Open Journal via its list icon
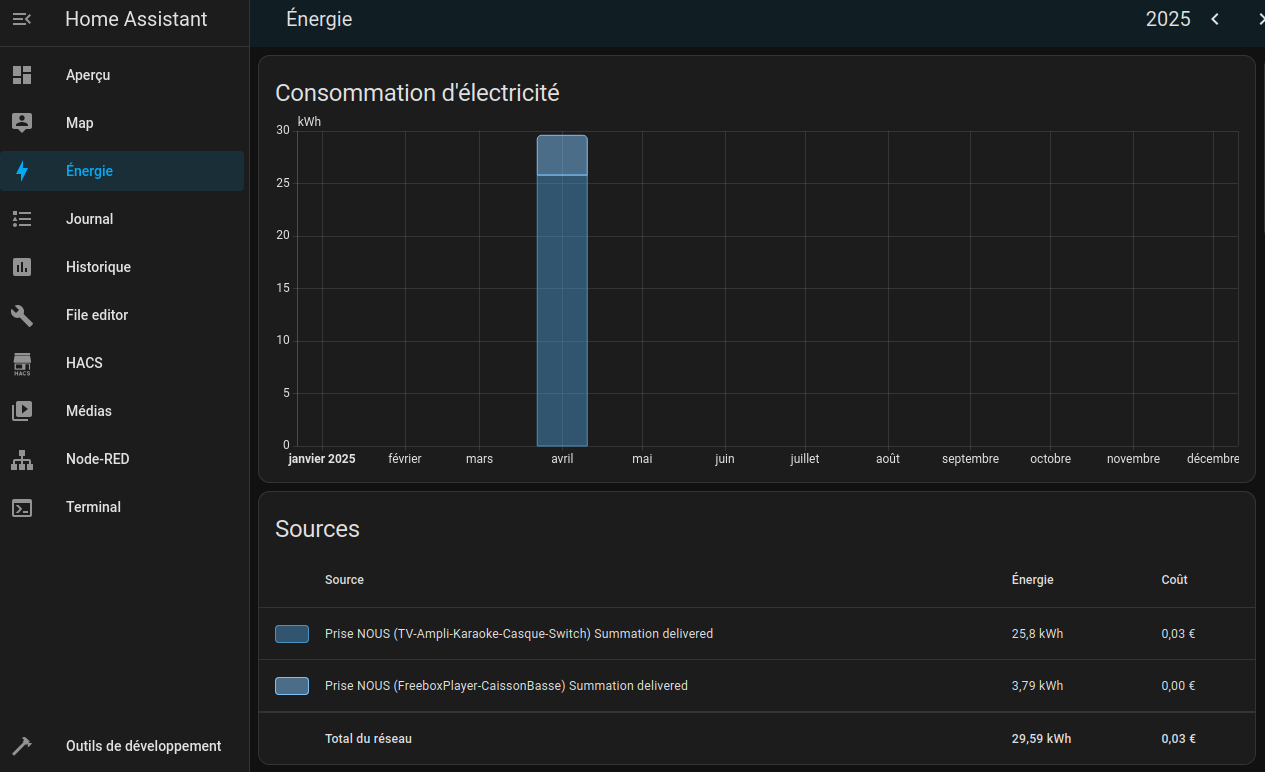 (22, 219)
